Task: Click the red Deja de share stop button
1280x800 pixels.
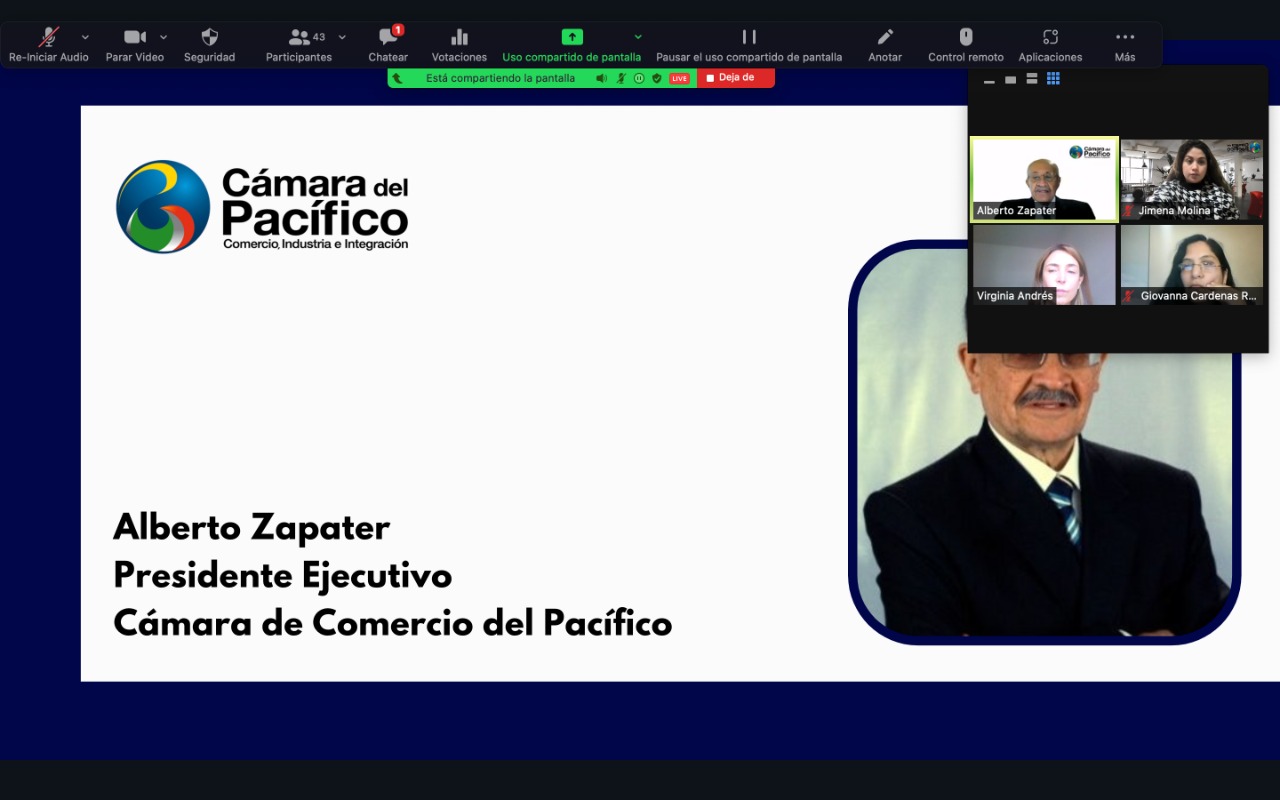Action: [x=736, y=77]
